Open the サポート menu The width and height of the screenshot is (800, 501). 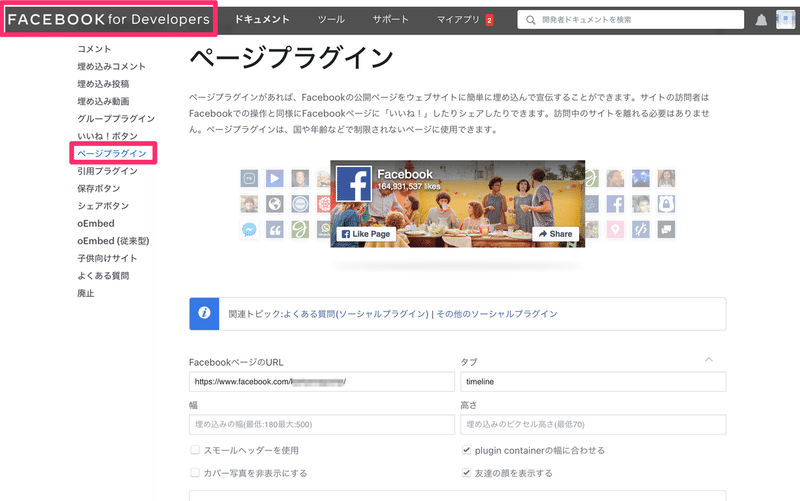[x=390, y=19]
